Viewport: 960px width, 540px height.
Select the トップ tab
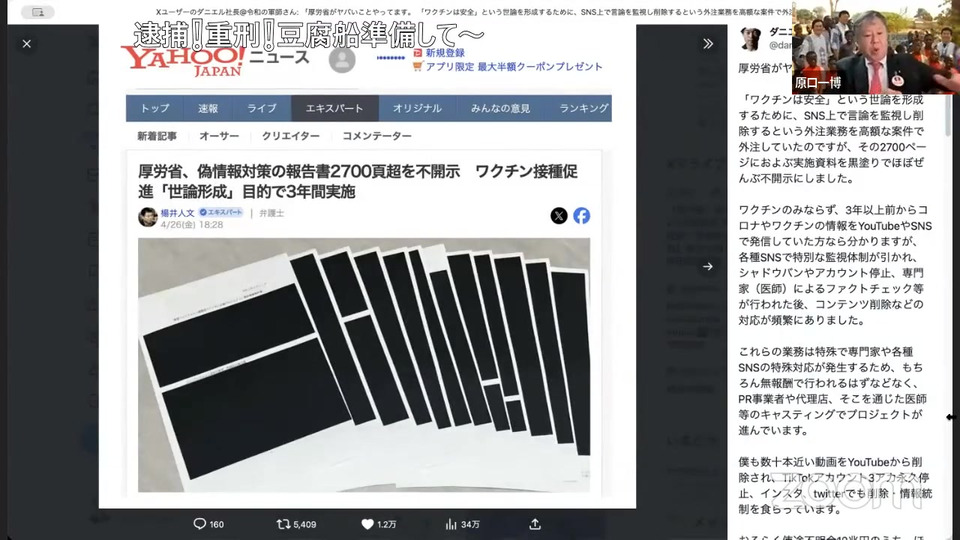click(154, 108)
